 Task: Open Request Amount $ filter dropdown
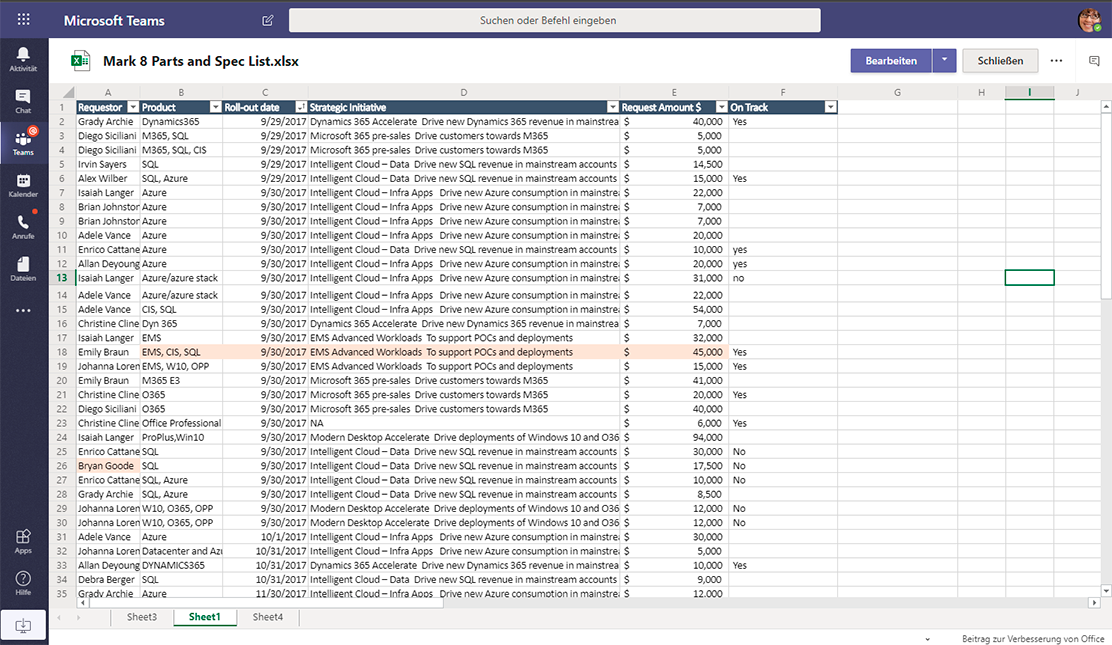click(x=721, y=107)
